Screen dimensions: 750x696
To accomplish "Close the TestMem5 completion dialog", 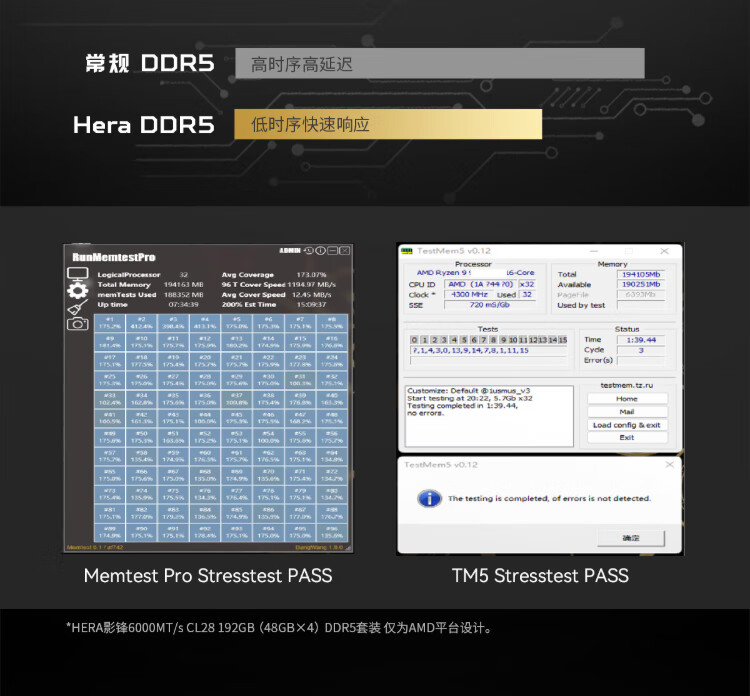I will click(x=670, y=464).
